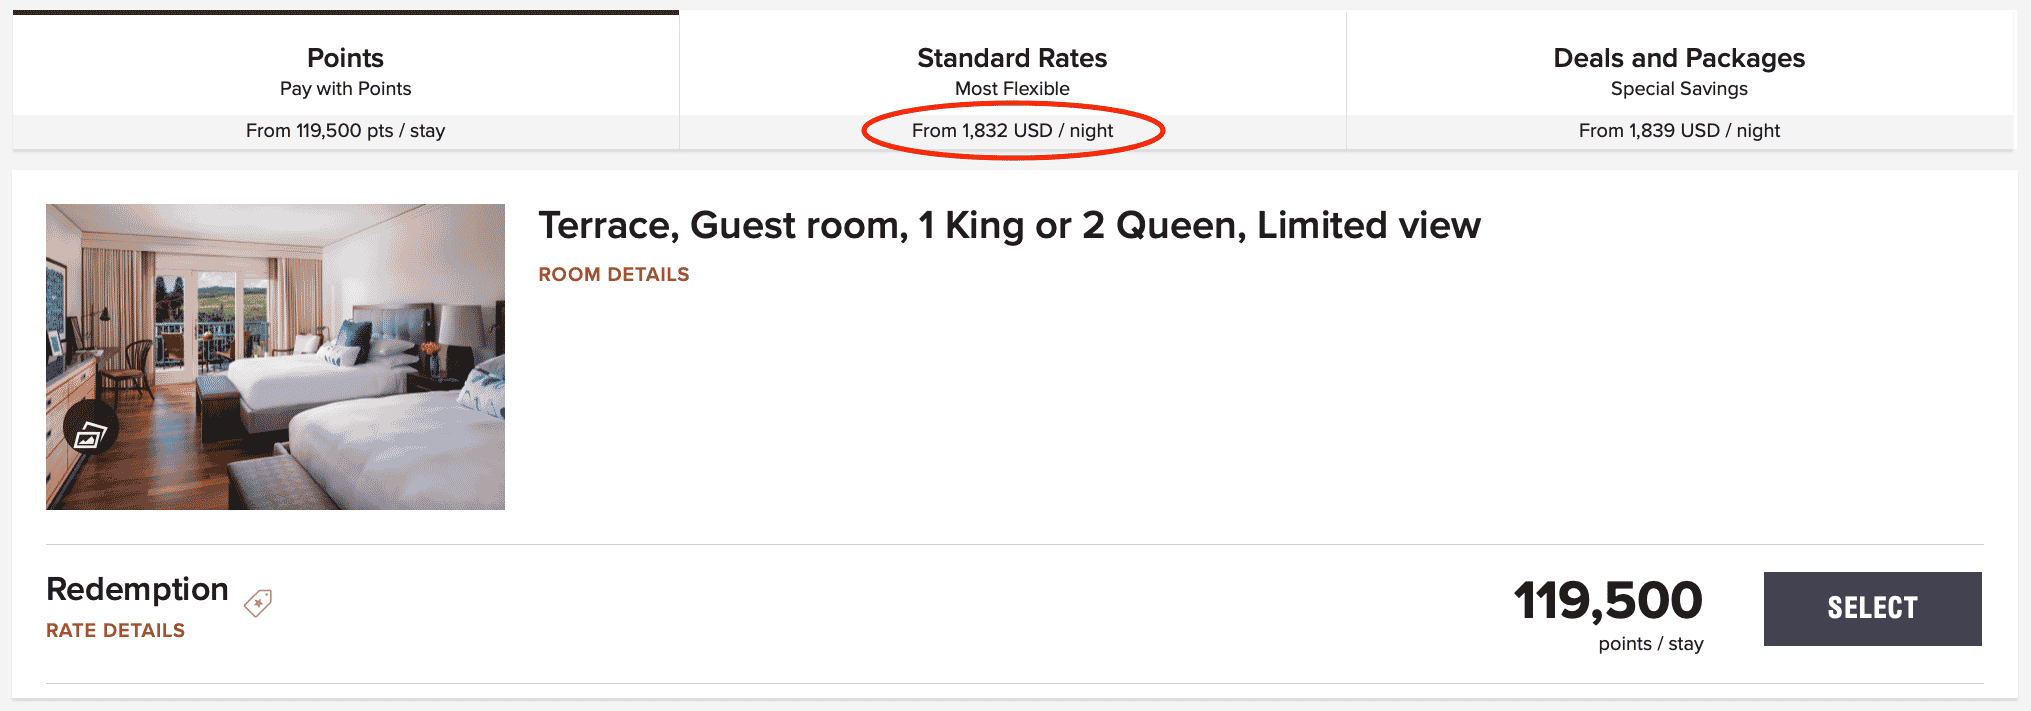Click the Redemption rate heading
Screen dimensions: 2031x711
(137, 589)
